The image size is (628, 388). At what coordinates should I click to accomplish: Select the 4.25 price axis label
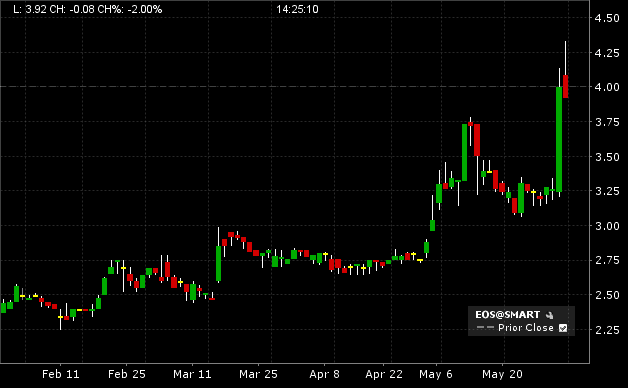(607, 53)
